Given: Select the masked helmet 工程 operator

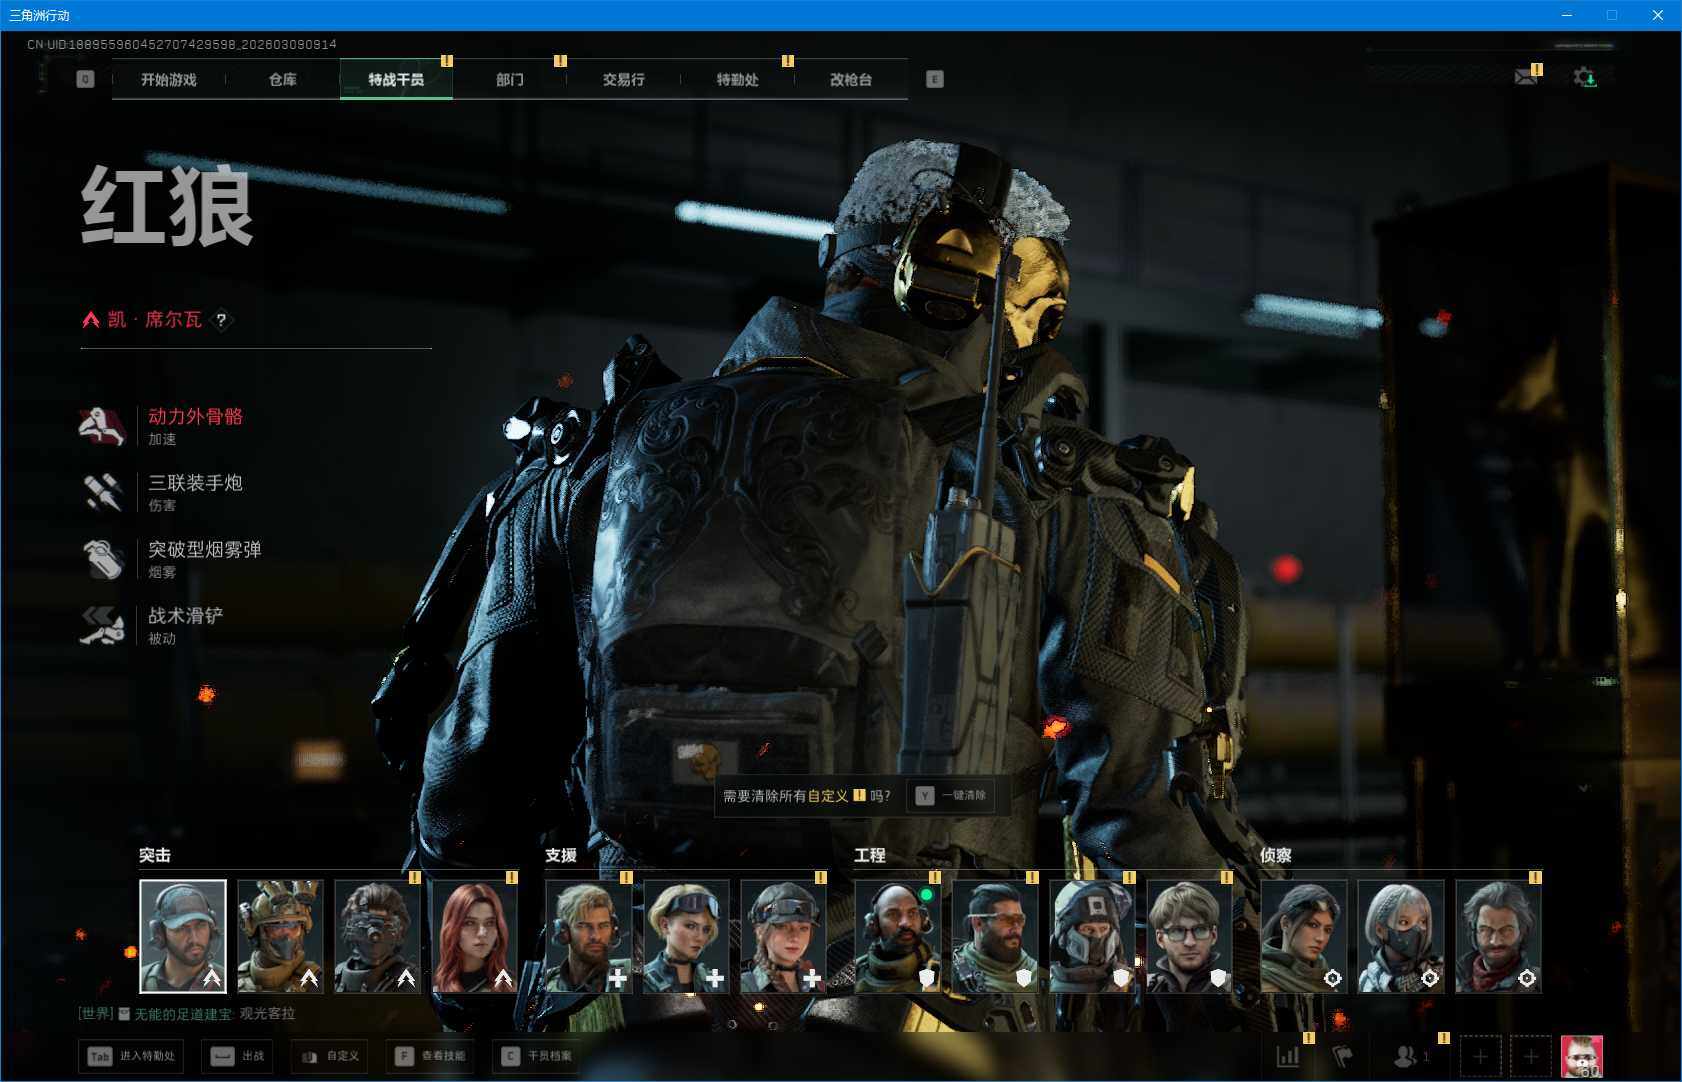Looking at the screenshot, I should coord(1092,936).
